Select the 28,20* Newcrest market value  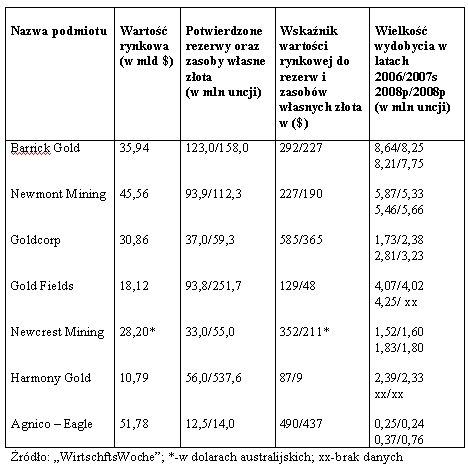coord(138,332)
